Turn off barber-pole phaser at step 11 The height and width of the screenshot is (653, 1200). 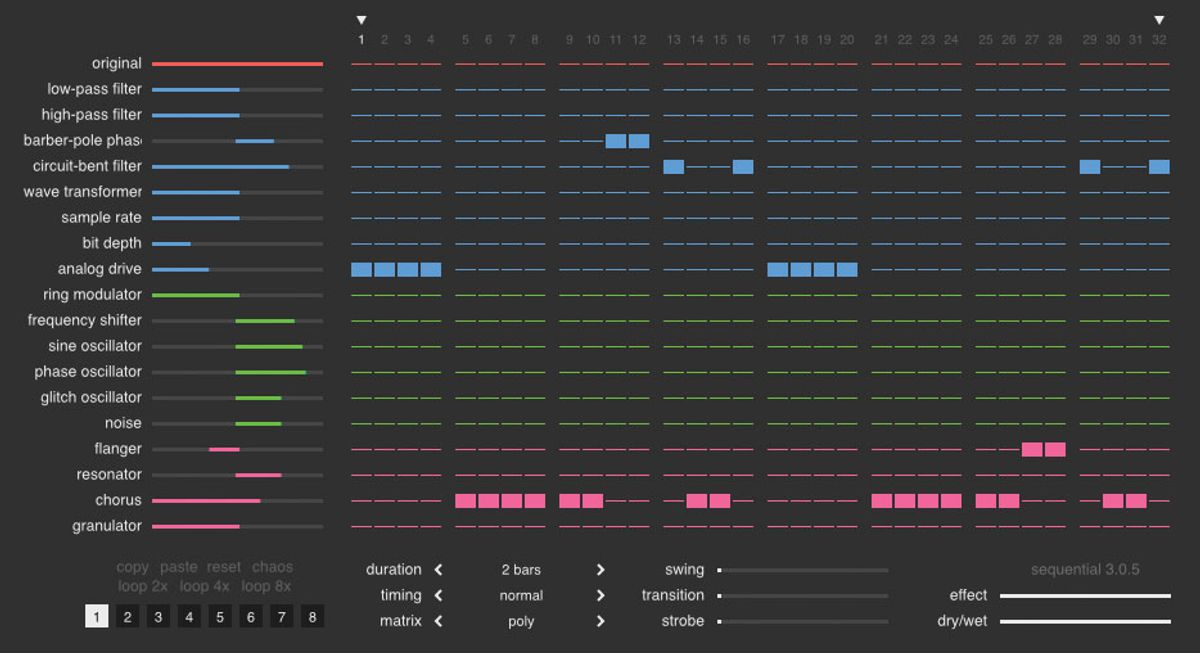point(616,141)
